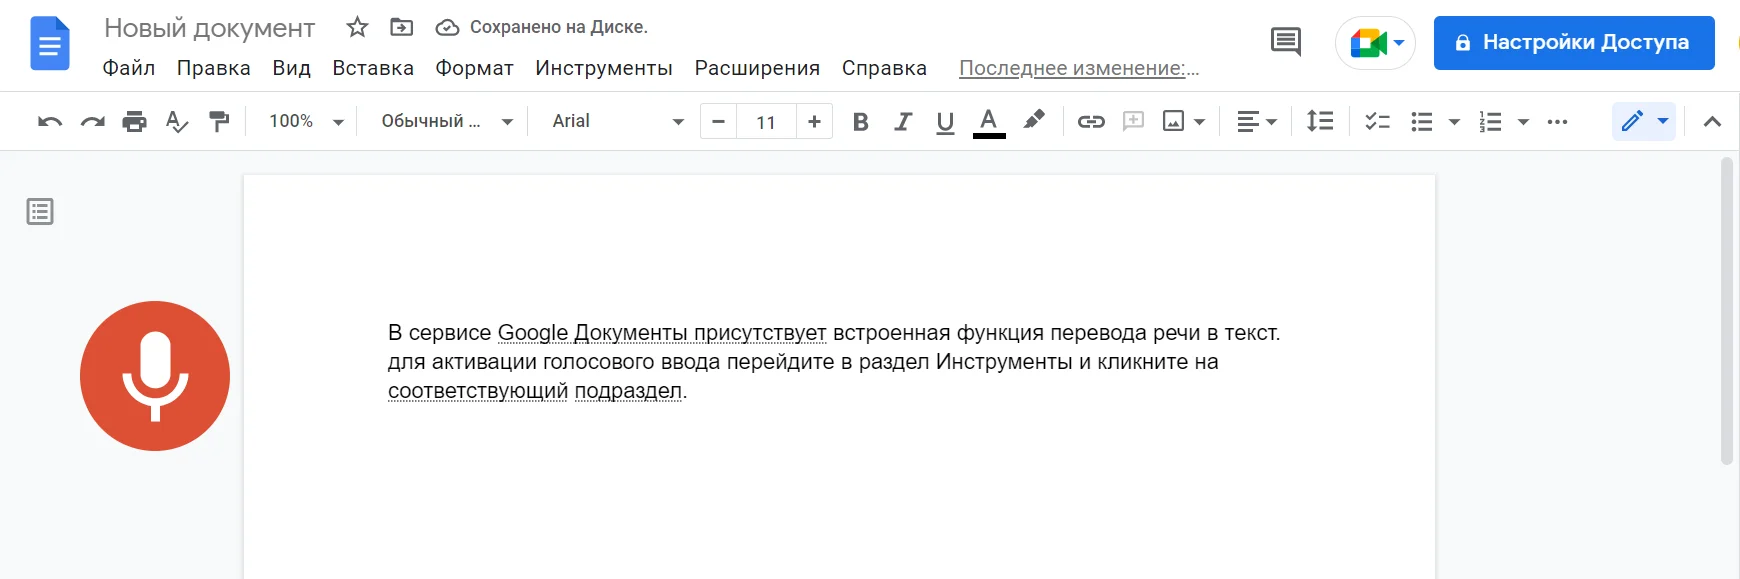Screen dimensions: 1740x579
Task: Click the 'Настройки Доступа' share button
Action: point(1574,43)
